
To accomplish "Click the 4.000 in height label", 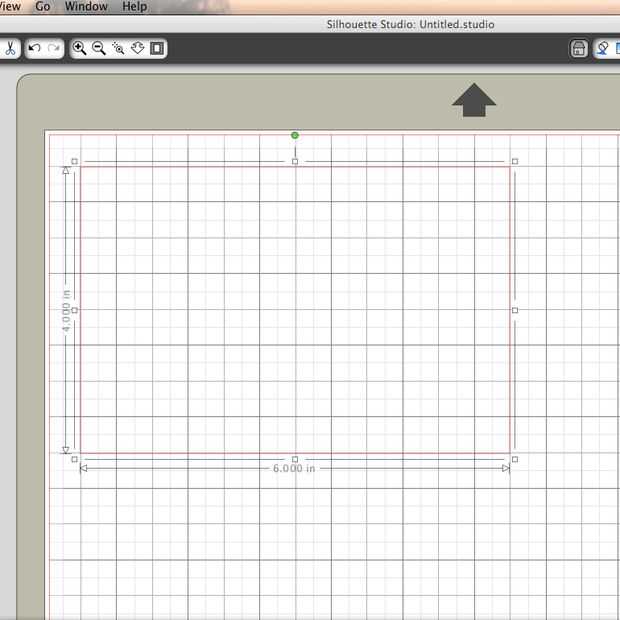I will (x=66, y=311).
